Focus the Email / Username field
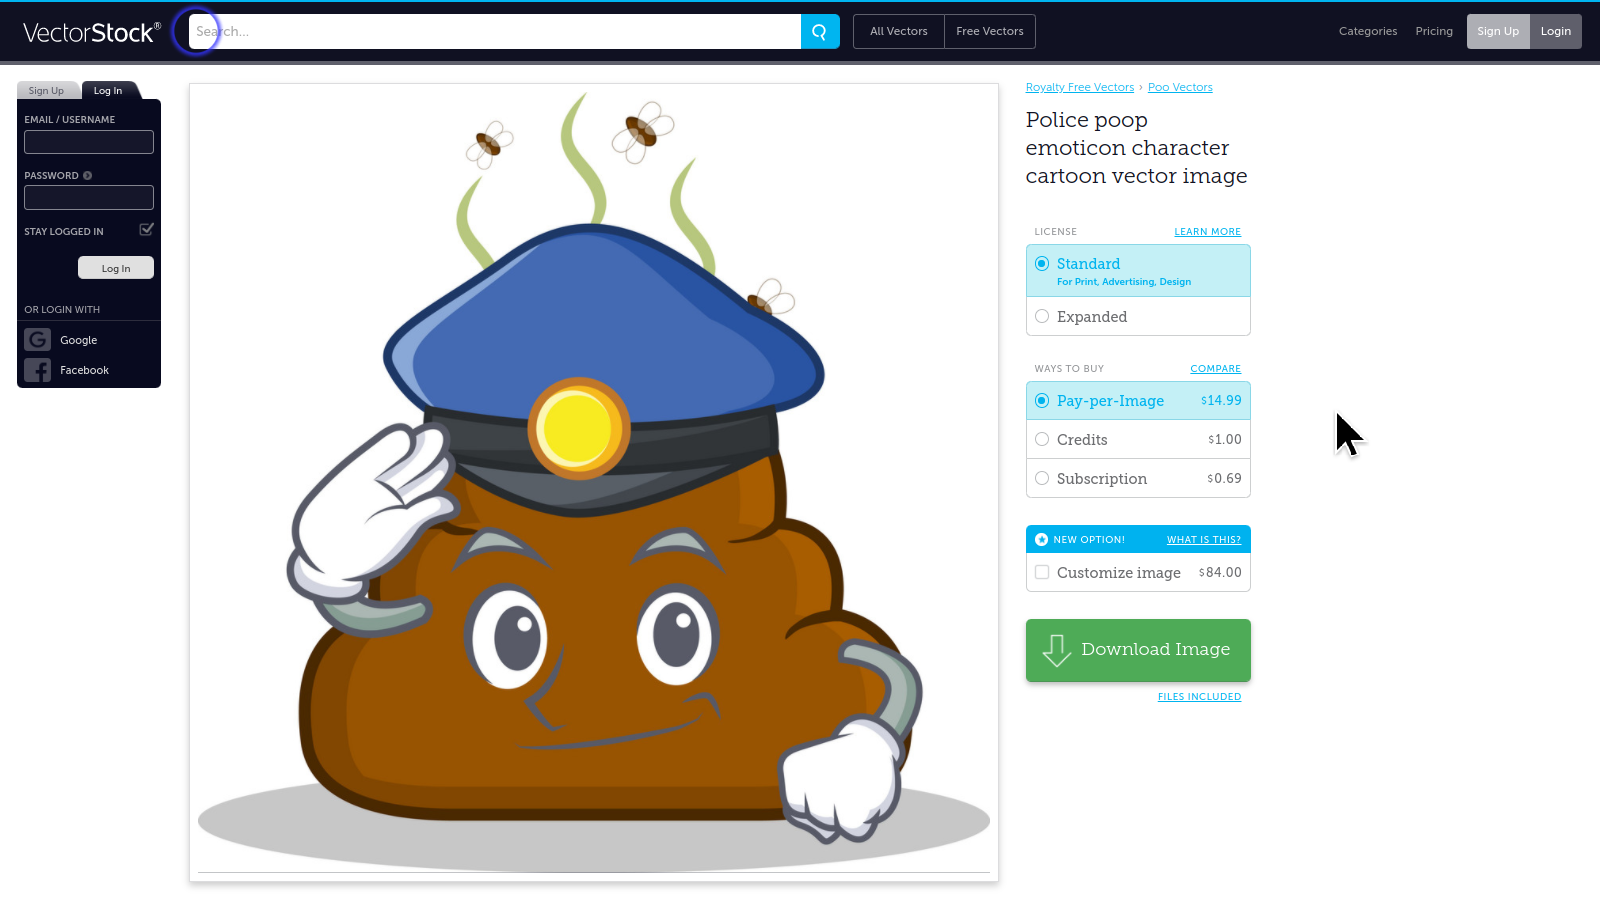Screen dimensions: 1600x900 [89, 142]
